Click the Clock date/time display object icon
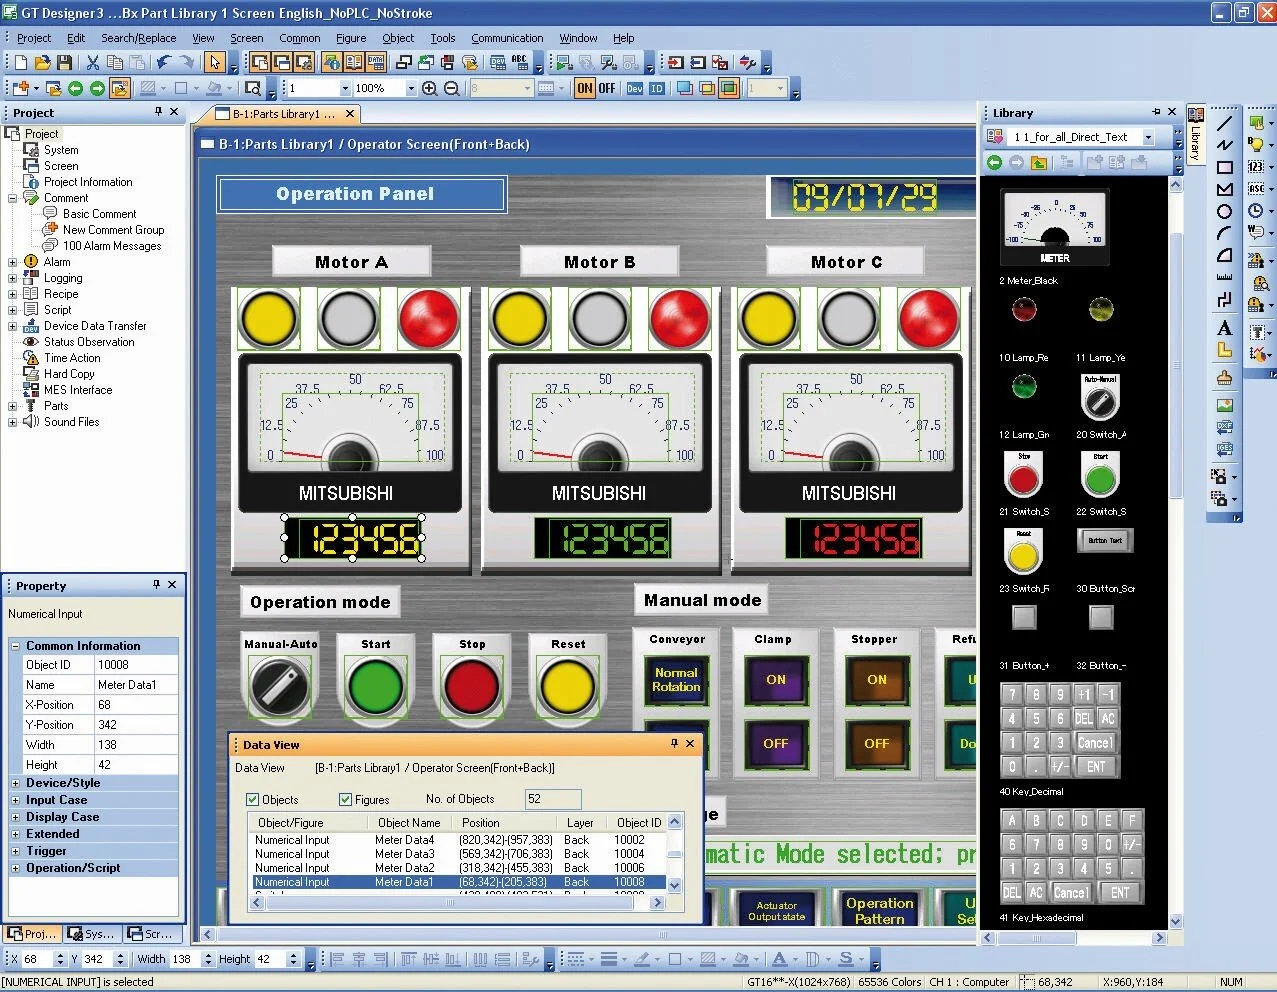 click(1256, 211)
